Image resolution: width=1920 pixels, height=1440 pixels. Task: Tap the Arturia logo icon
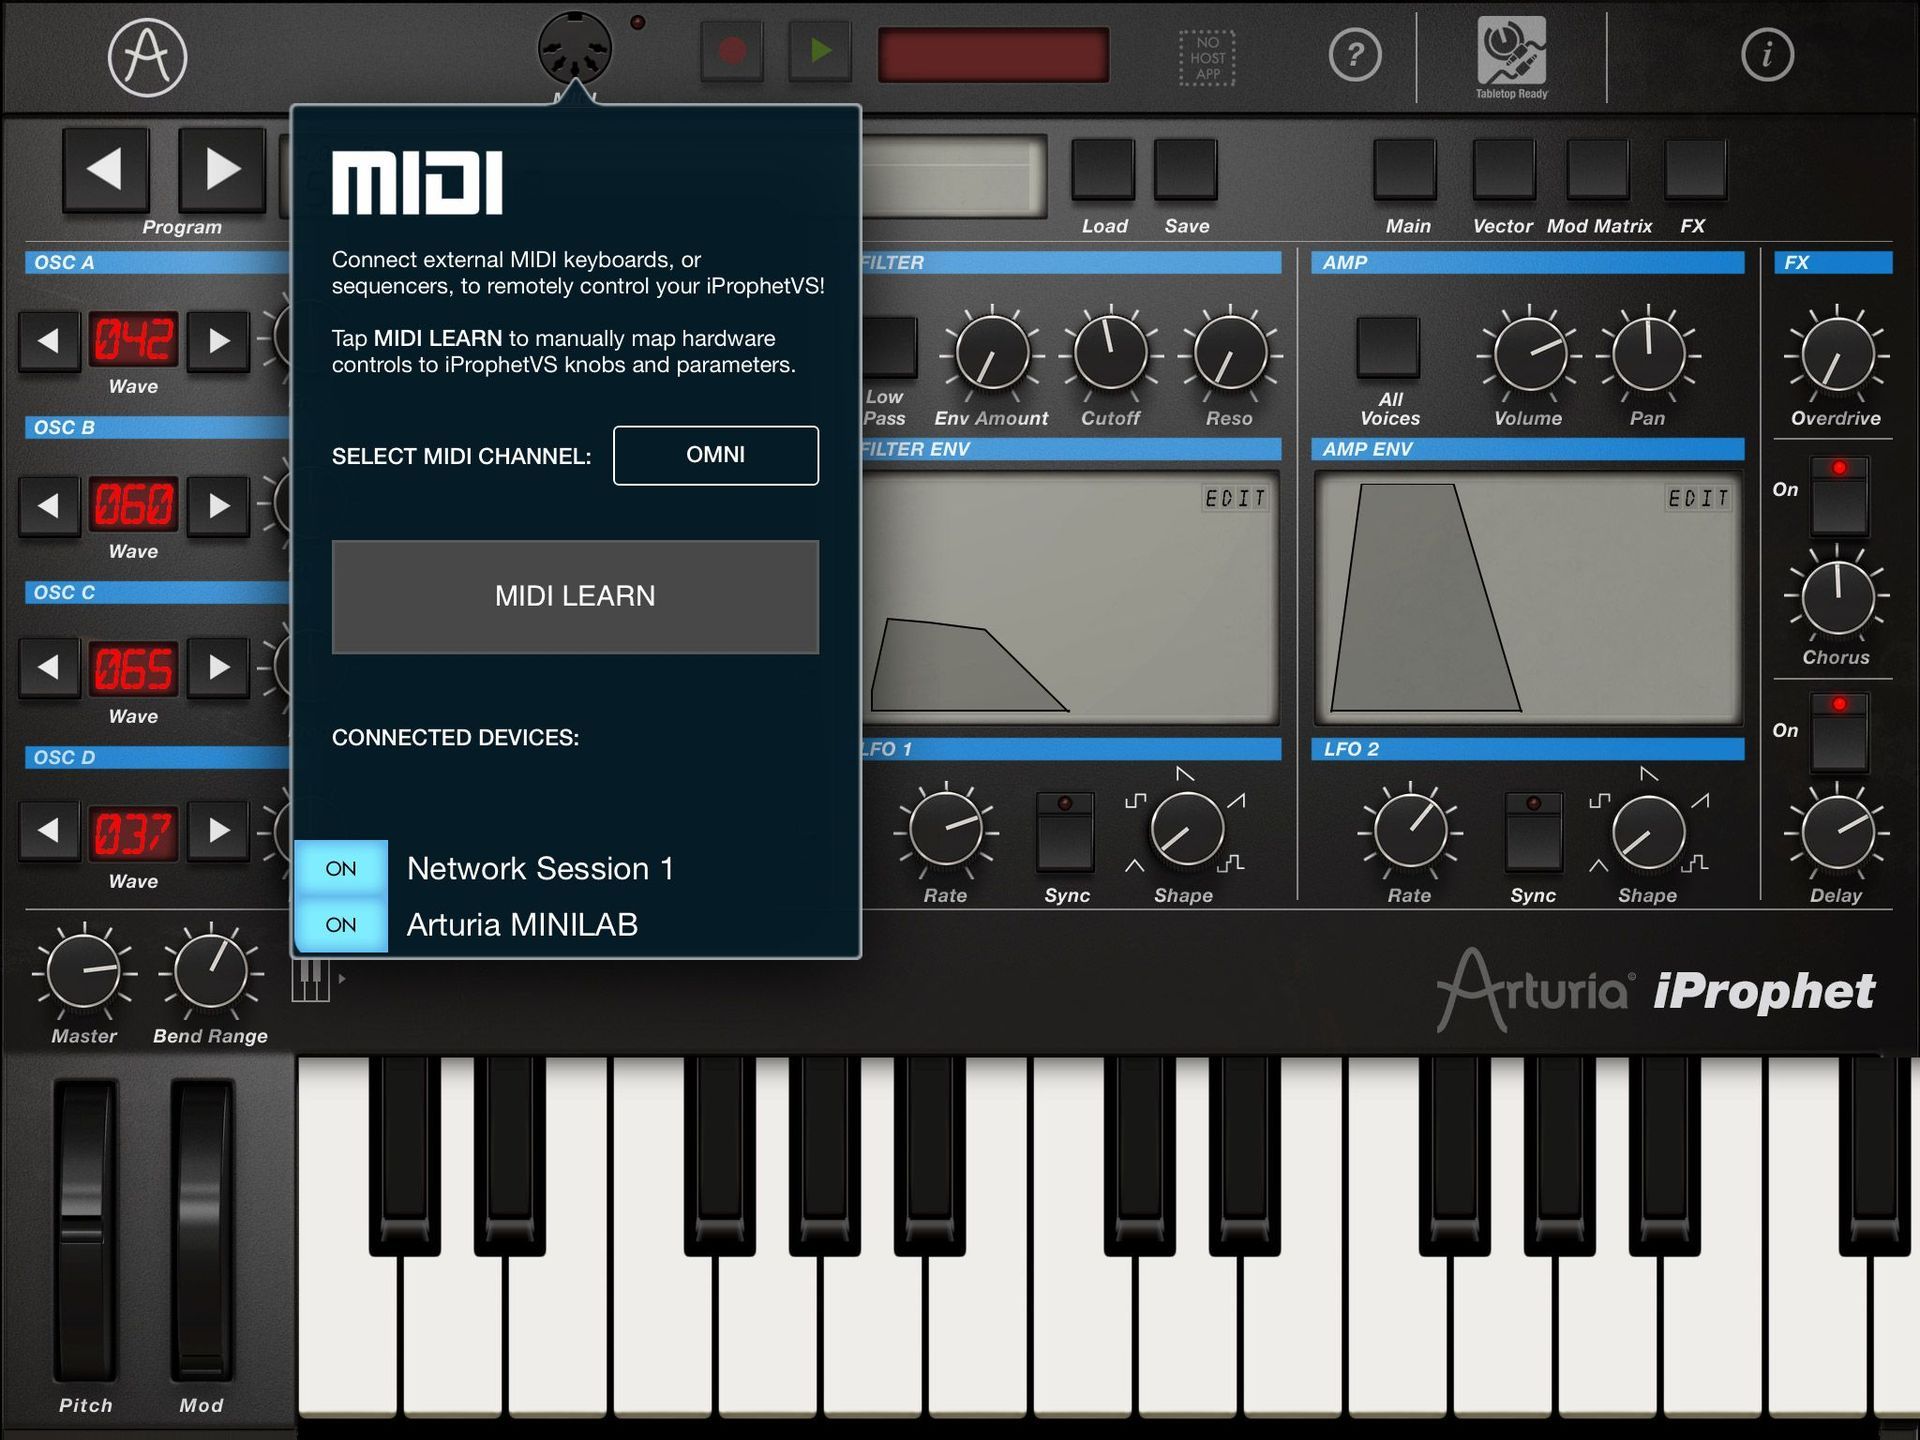click(x=147, y=58)
